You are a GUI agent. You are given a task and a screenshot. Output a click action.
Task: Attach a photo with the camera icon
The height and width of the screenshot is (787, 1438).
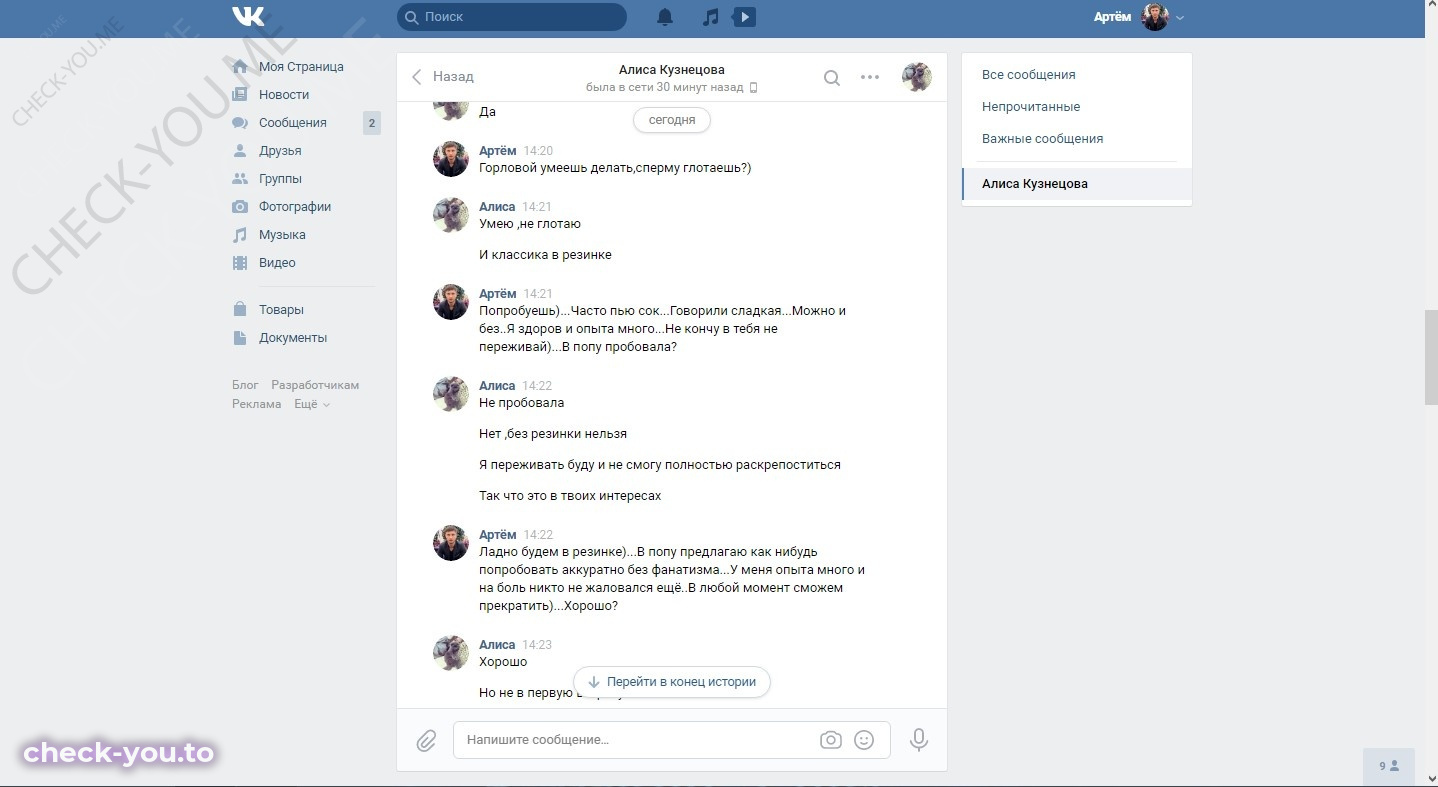(x=830, y=740)
